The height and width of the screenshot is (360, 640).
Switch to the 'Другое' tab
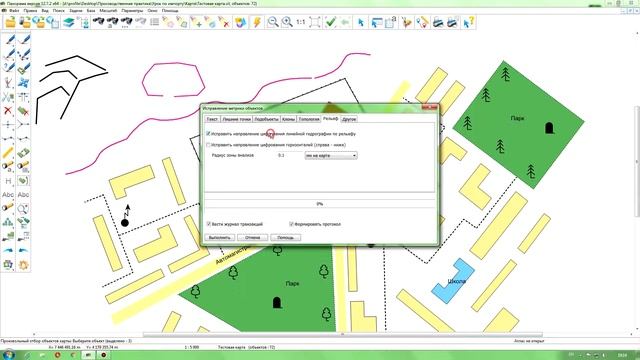click(349, 119)
